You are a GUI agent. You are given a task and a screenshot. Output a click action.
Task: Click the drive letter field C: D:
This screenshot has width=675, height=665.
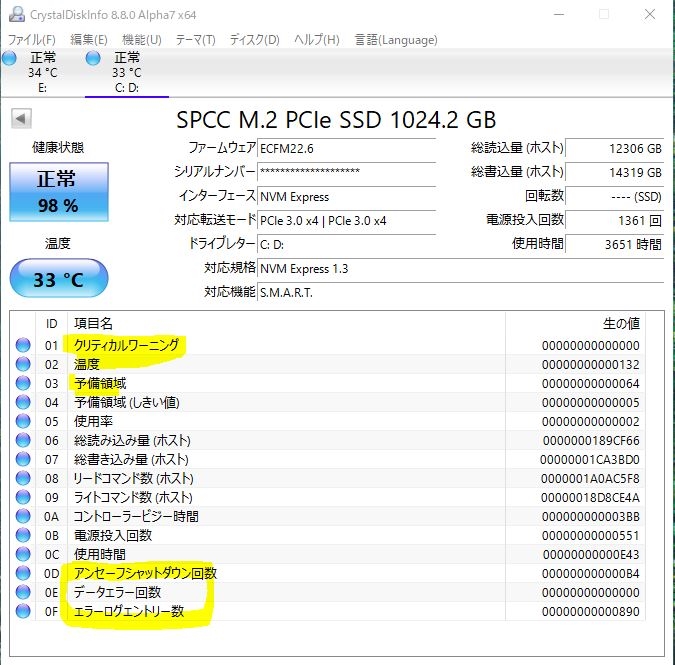click(347, 244)
